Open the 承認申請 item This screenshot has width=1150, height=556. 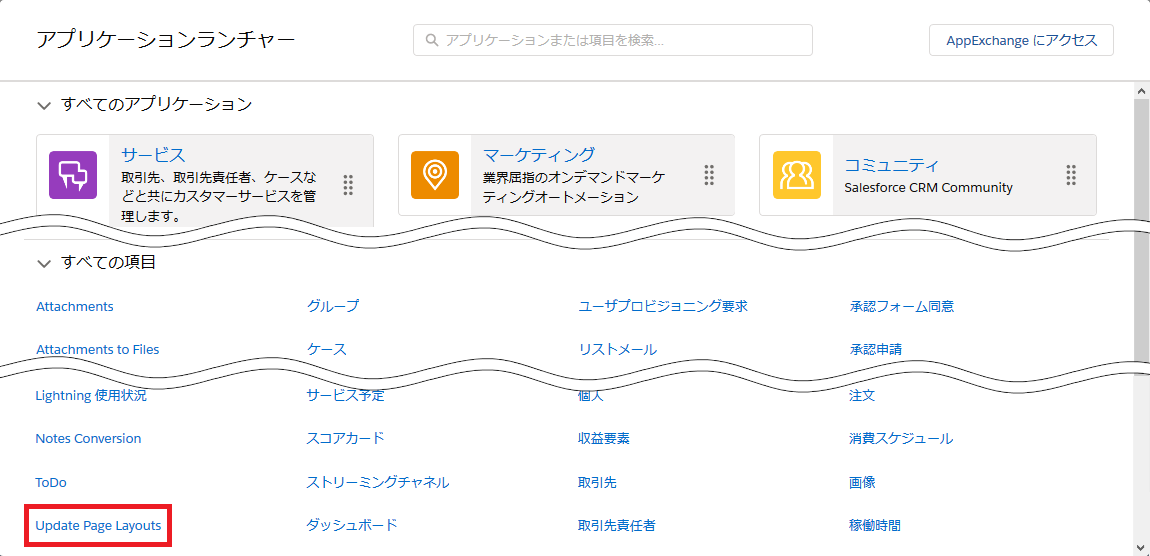(876, 349)
